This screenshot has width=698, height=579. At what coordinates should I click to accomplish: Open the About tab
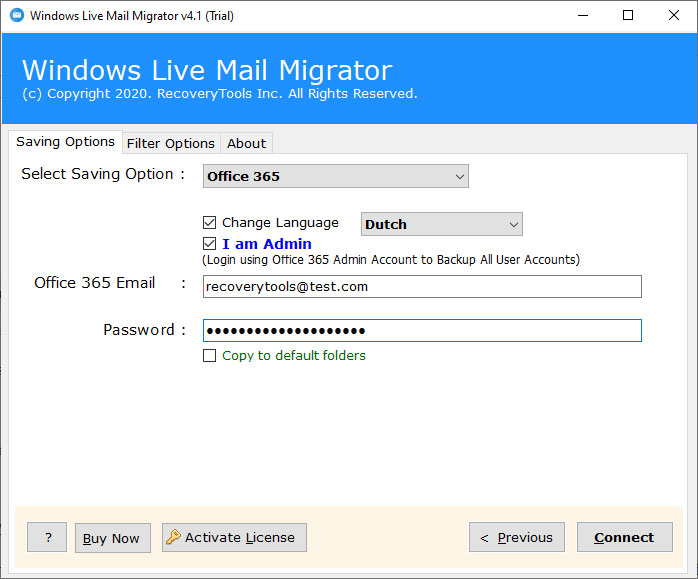246,143
